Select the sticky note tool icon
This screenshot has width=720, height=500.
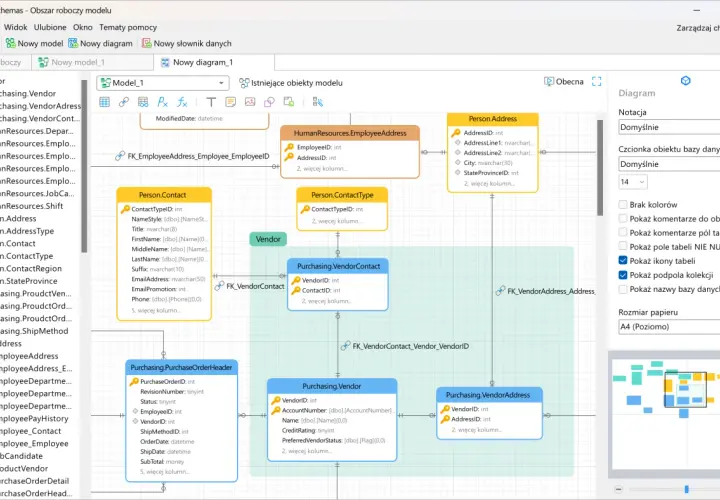[231, 102]
